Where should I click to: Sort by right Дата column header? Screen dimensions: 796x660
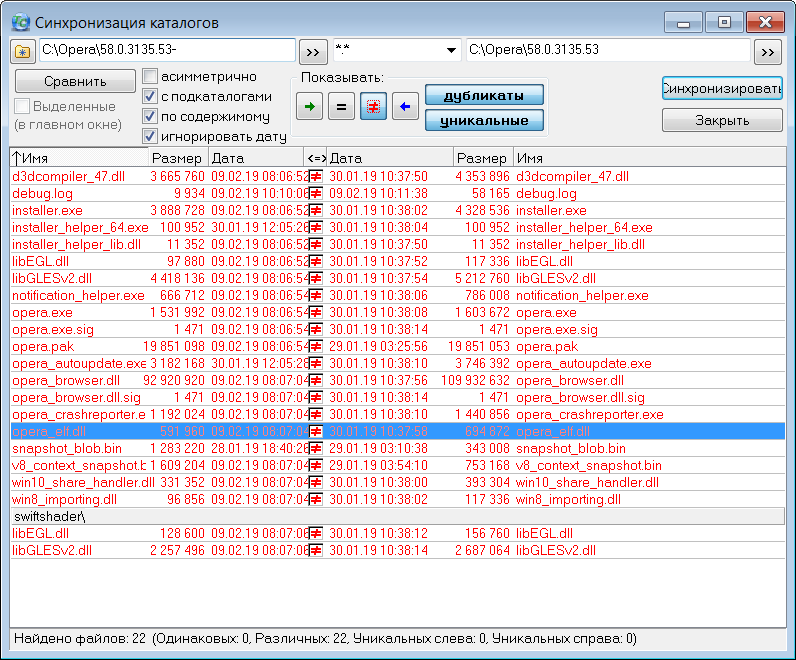tap(390, 158)
